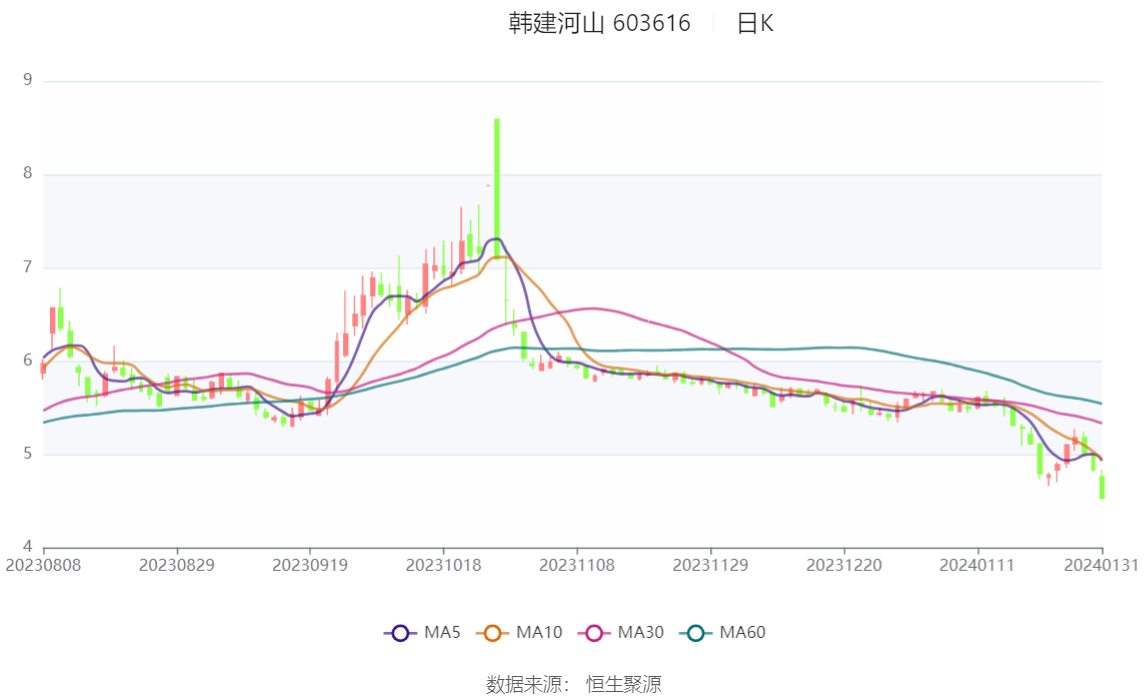Viewport: 1148px width, 699px height.
Task: Click the last green candlestick at 20240131
Action: 1102,487
